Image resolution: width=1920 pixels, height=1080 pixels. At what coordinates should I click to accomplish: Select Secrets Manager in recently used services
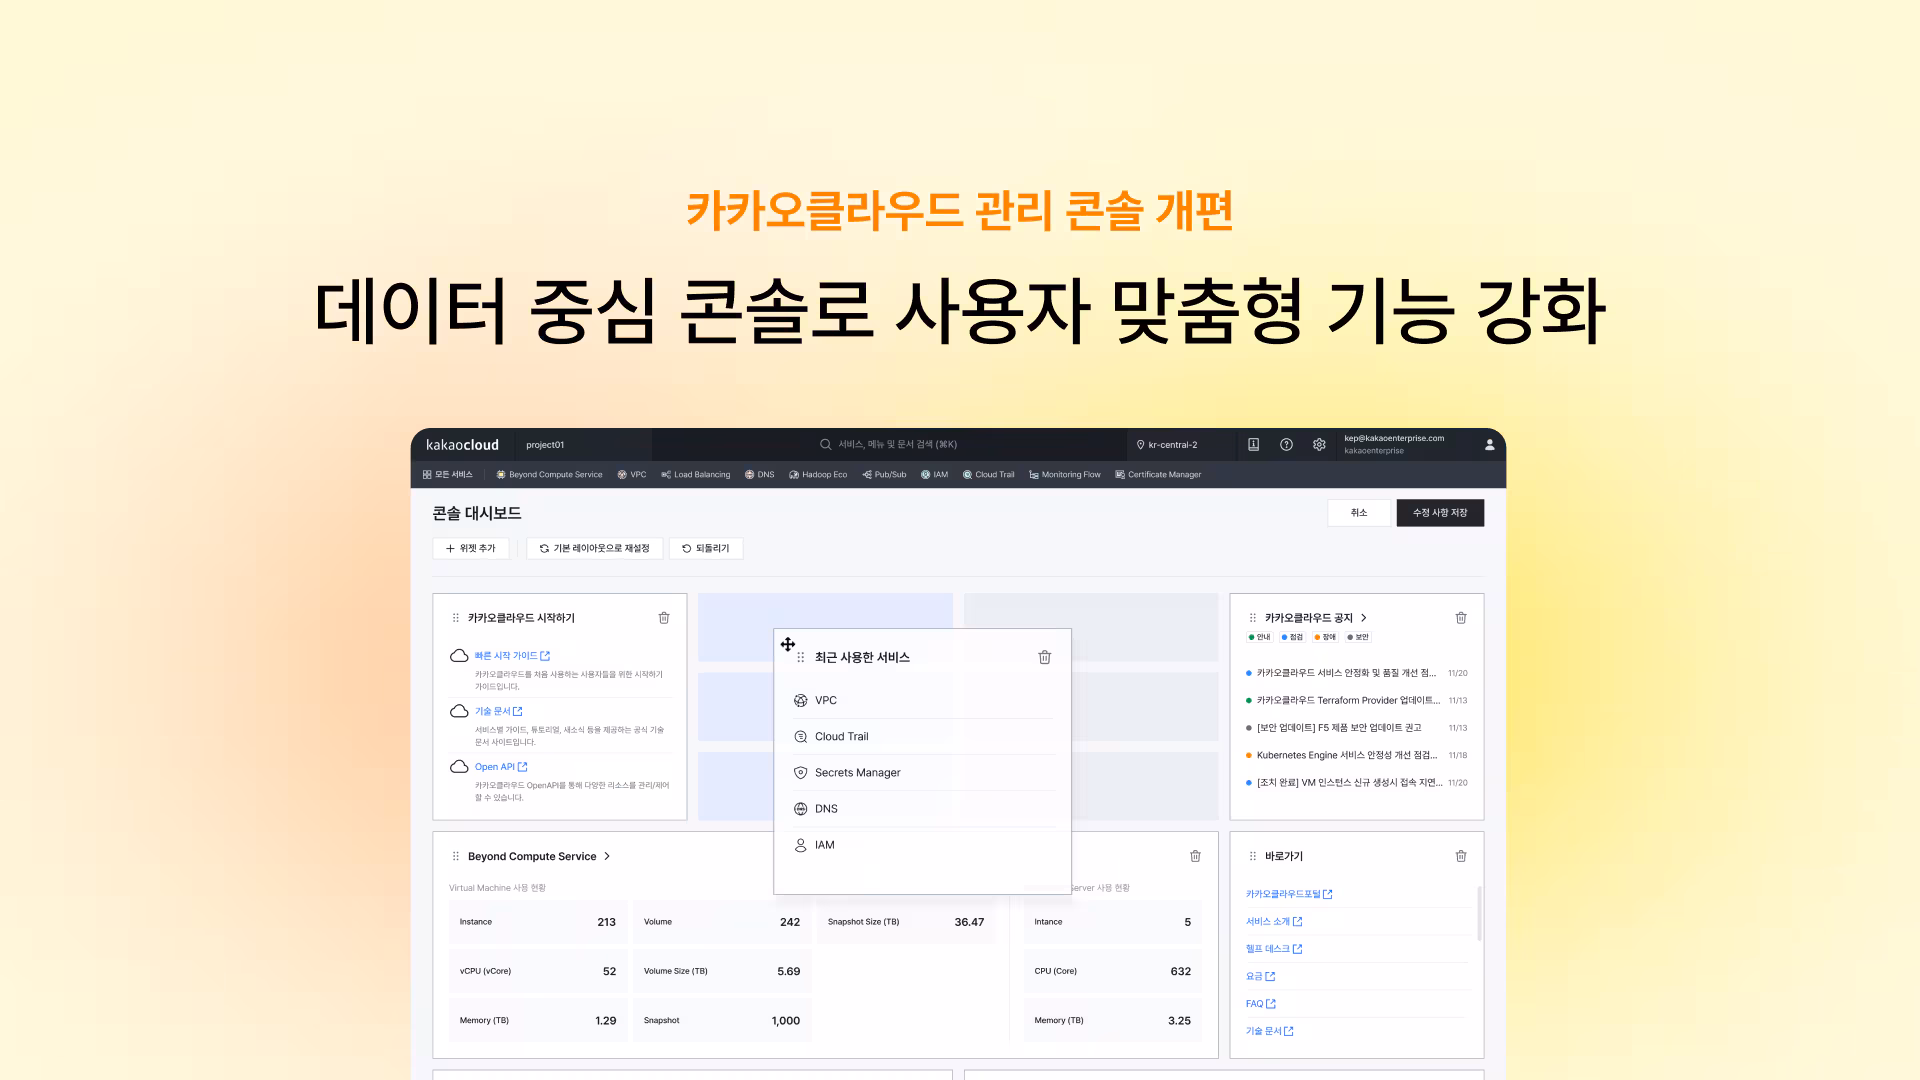923,772
